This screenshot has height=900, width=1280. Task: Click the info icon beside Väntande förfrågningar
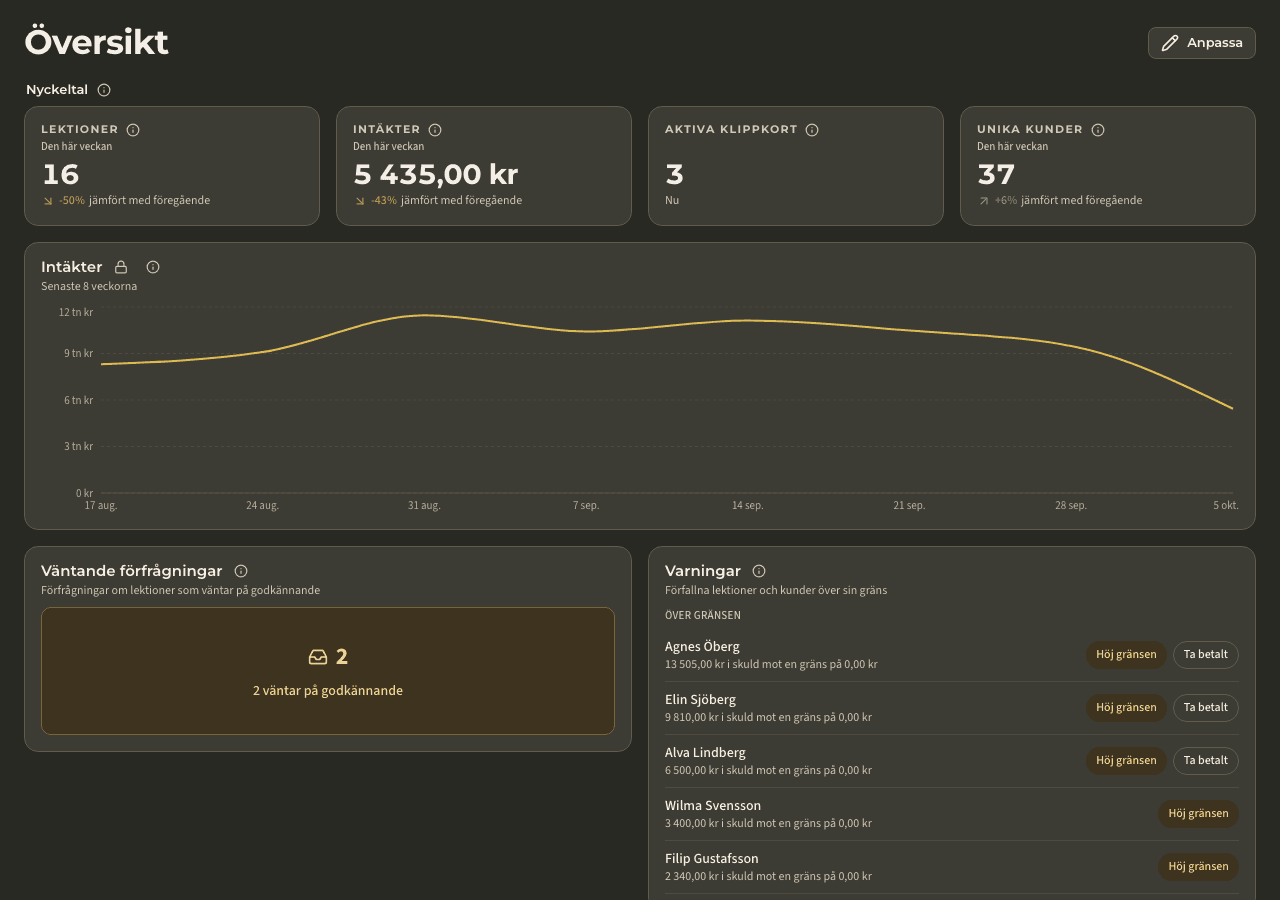pyautogui.click(x=241, y=571)
